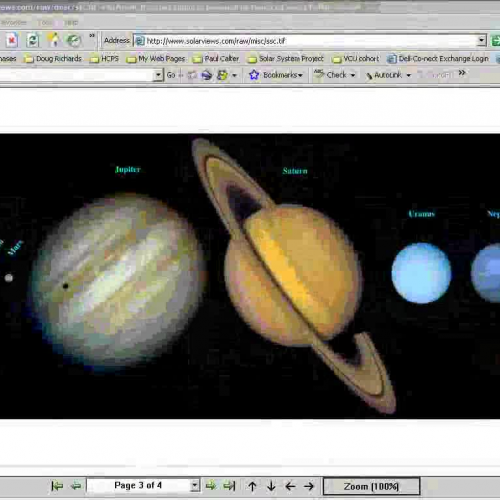Click the Jupiter planet image

click(118, 282)
